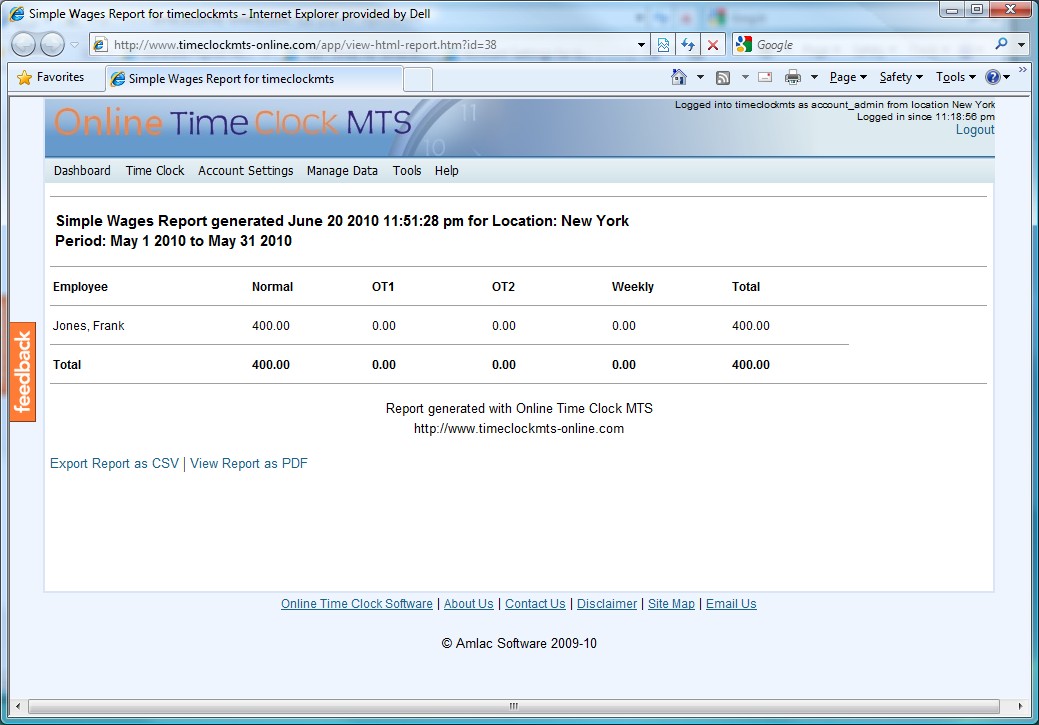Click the blue Help question mark icon
Image resolution: width=1039 pixels, height=725 pixels.
[993, 78]
